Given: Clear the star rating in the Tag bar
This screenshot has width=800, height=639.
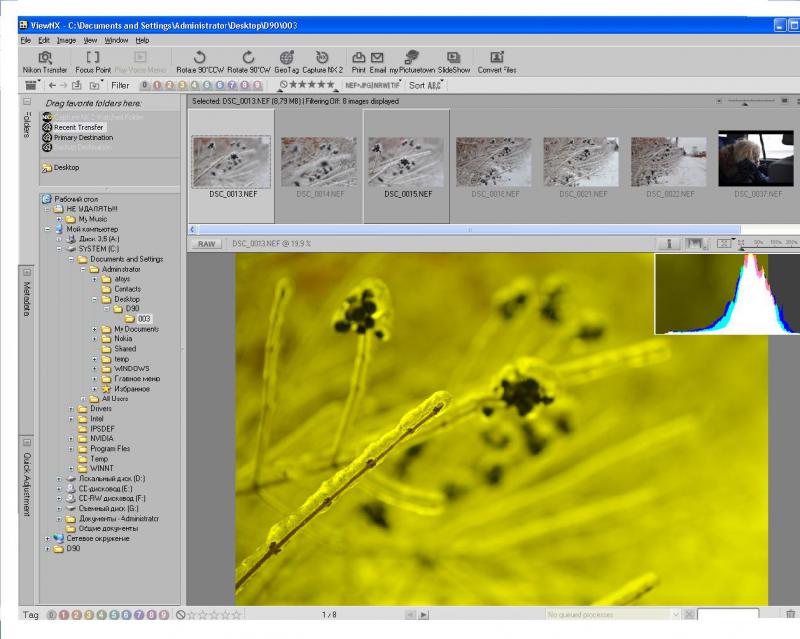Looking at the screenshot, I should point(181,615).
